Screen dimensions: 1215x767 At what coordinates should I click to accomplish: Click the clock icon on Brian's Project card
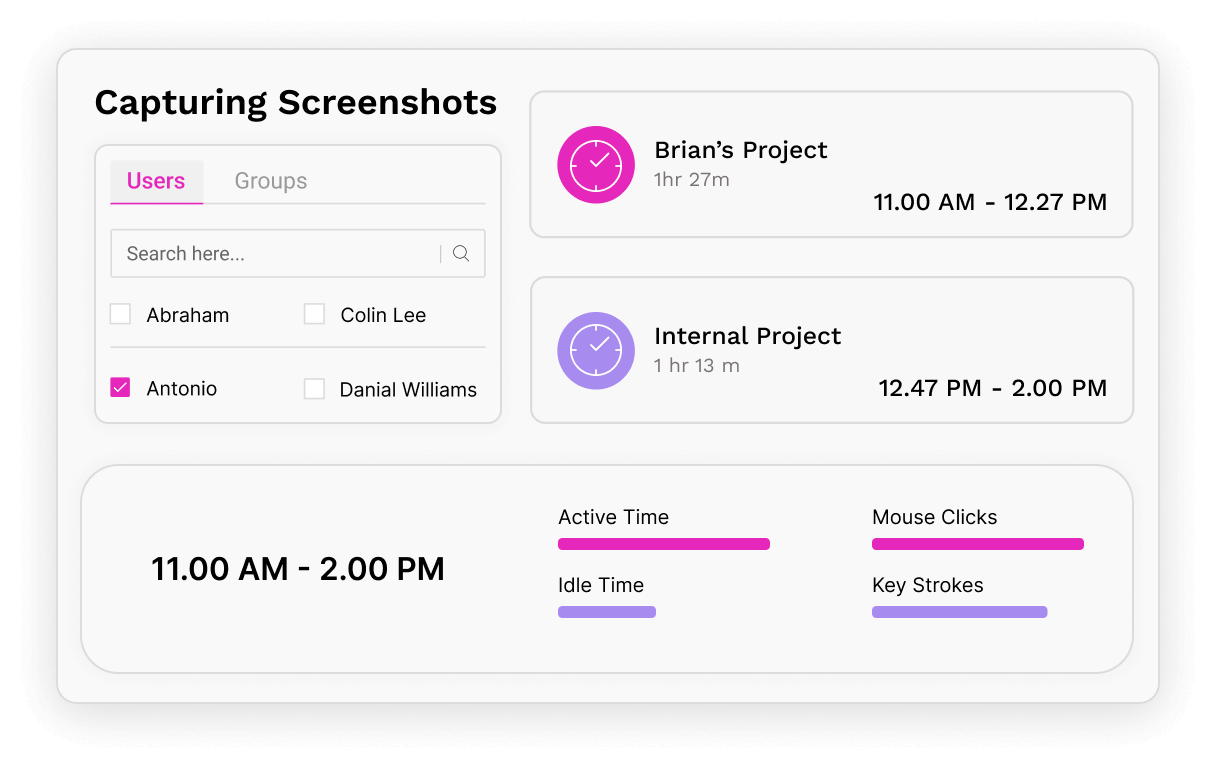point(596,164)
